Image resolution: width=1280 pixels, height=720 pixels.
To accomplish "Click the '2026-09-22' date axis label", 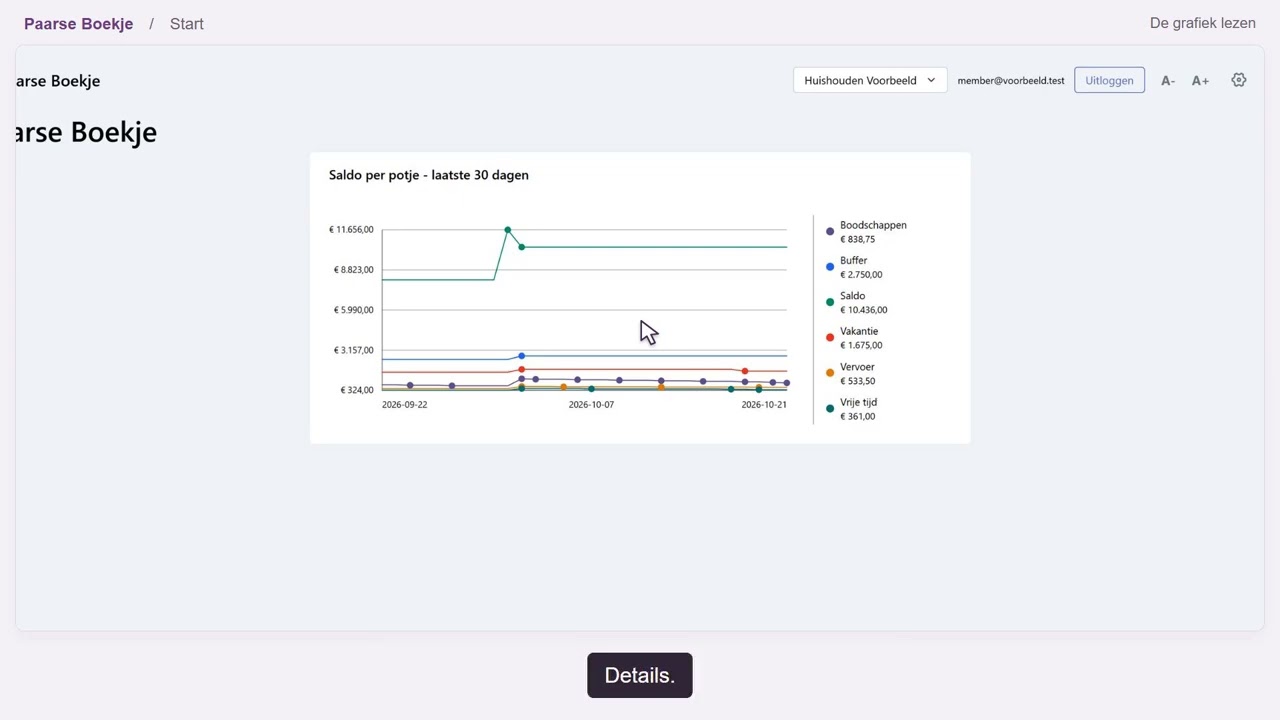I will [404, 405].
